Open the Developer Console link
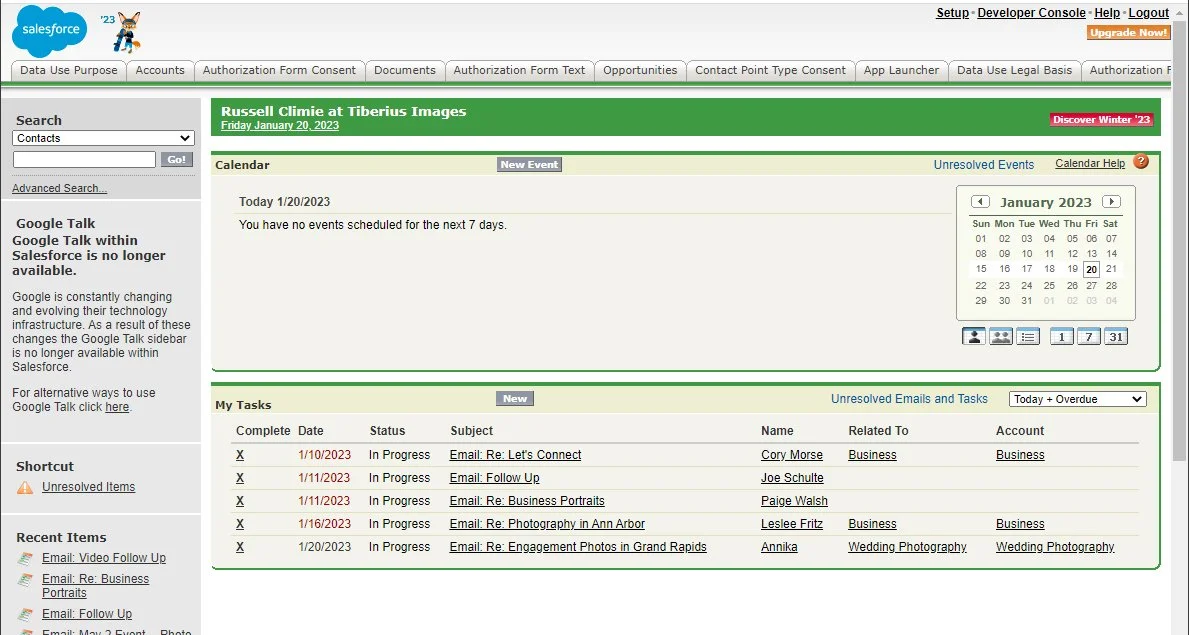The image size is (1189, 635). click(1031, 13)
